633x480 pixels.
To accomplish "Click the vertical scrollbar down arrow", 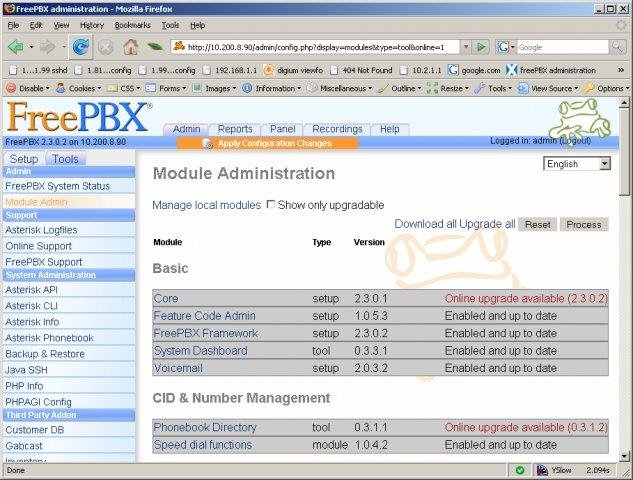I will [x=624, y=456].
